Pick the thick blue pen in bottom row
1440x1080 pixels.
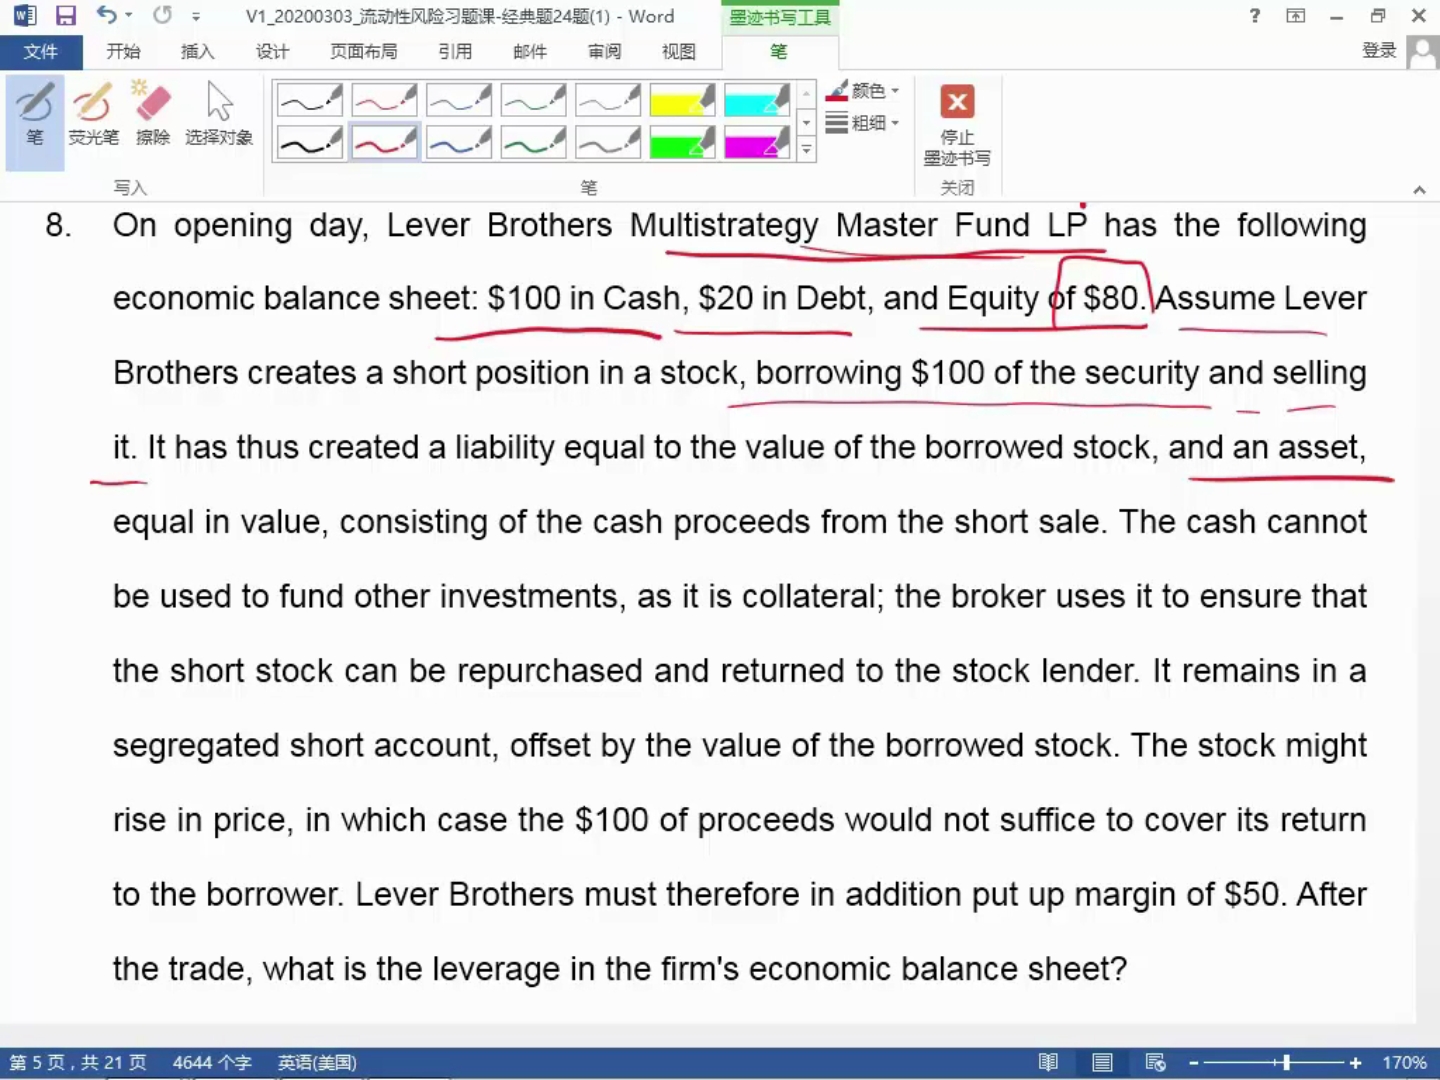[x=459, y=143]
